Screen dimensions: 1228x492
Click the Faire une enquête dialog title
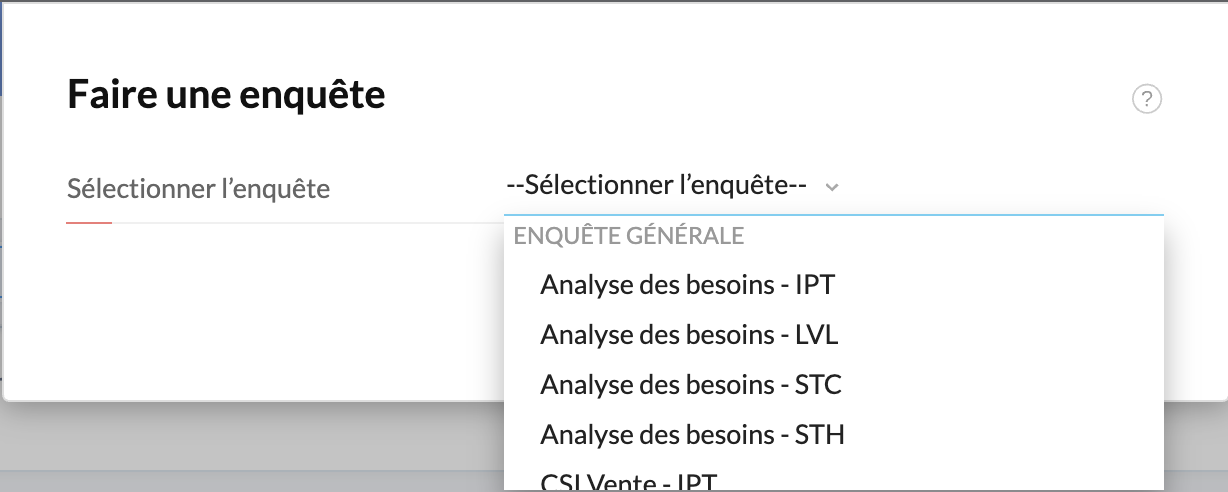226,95
